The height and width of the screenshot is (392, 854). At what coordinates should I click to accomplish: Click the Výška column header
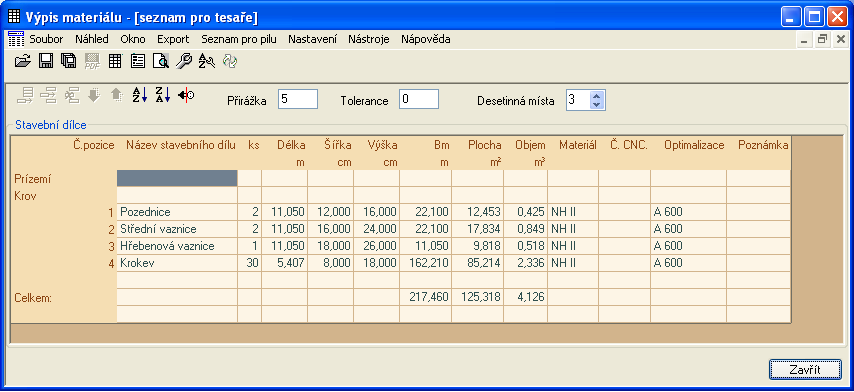pyautogui.click(x=382, y=145)
